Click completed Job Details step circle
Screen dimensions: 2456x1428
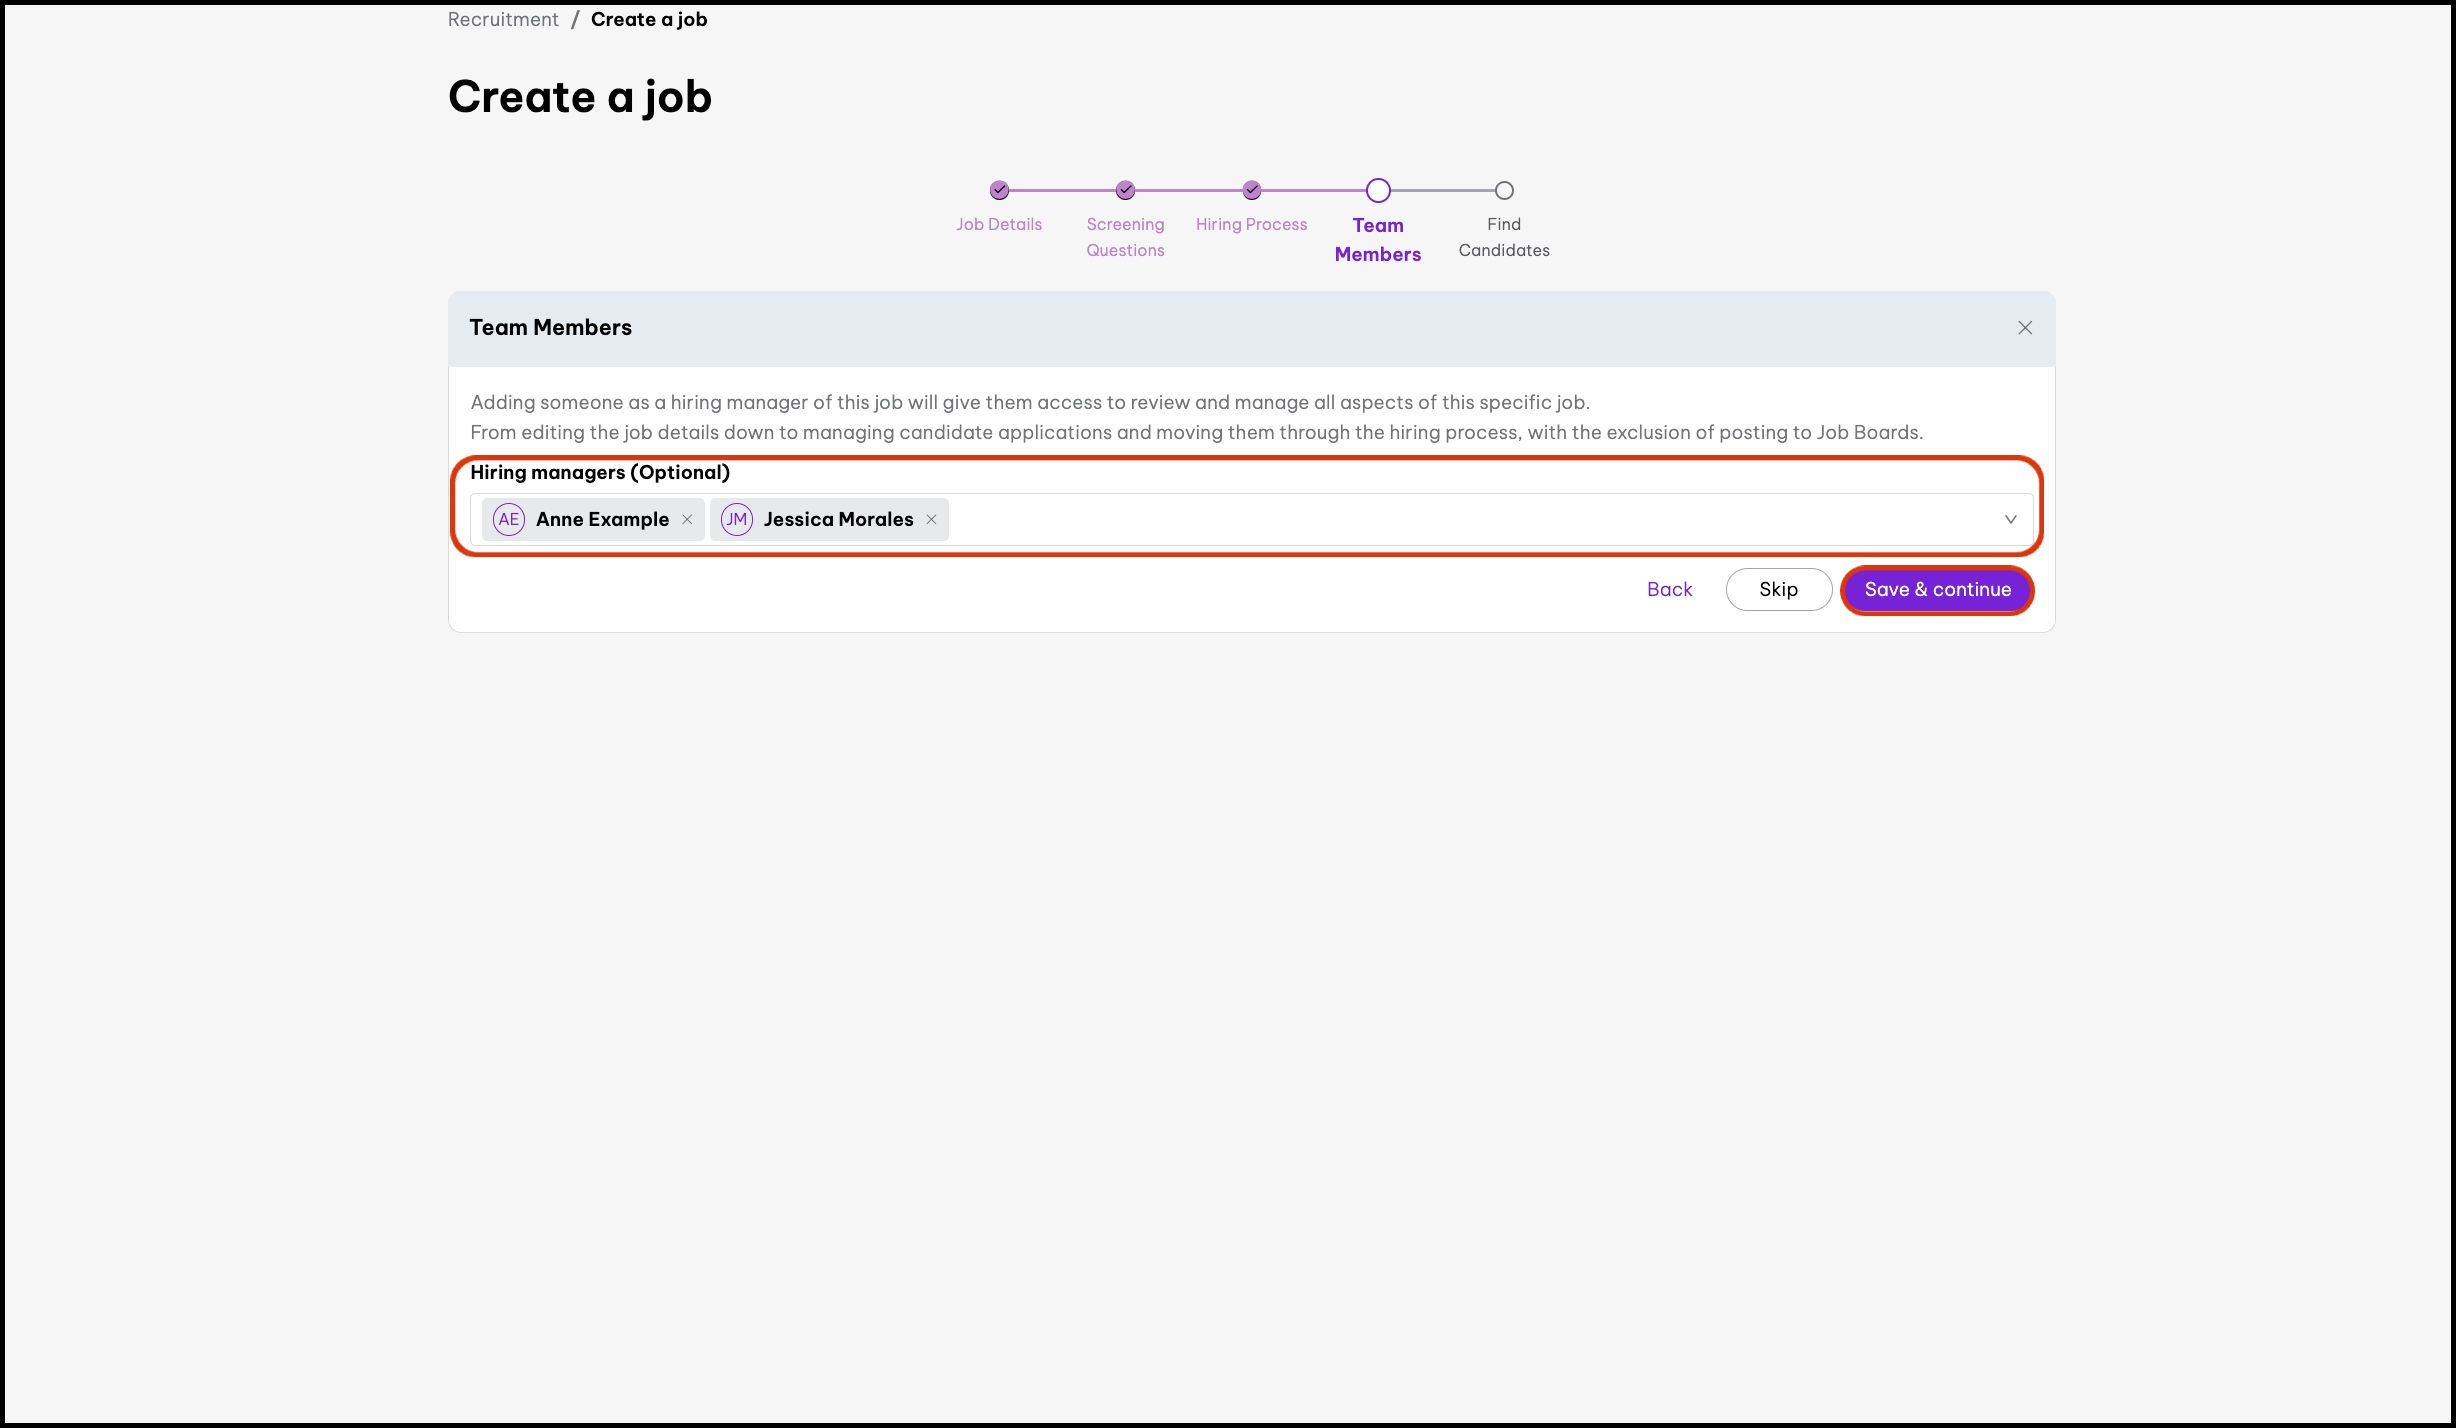[x=999, y=190]
